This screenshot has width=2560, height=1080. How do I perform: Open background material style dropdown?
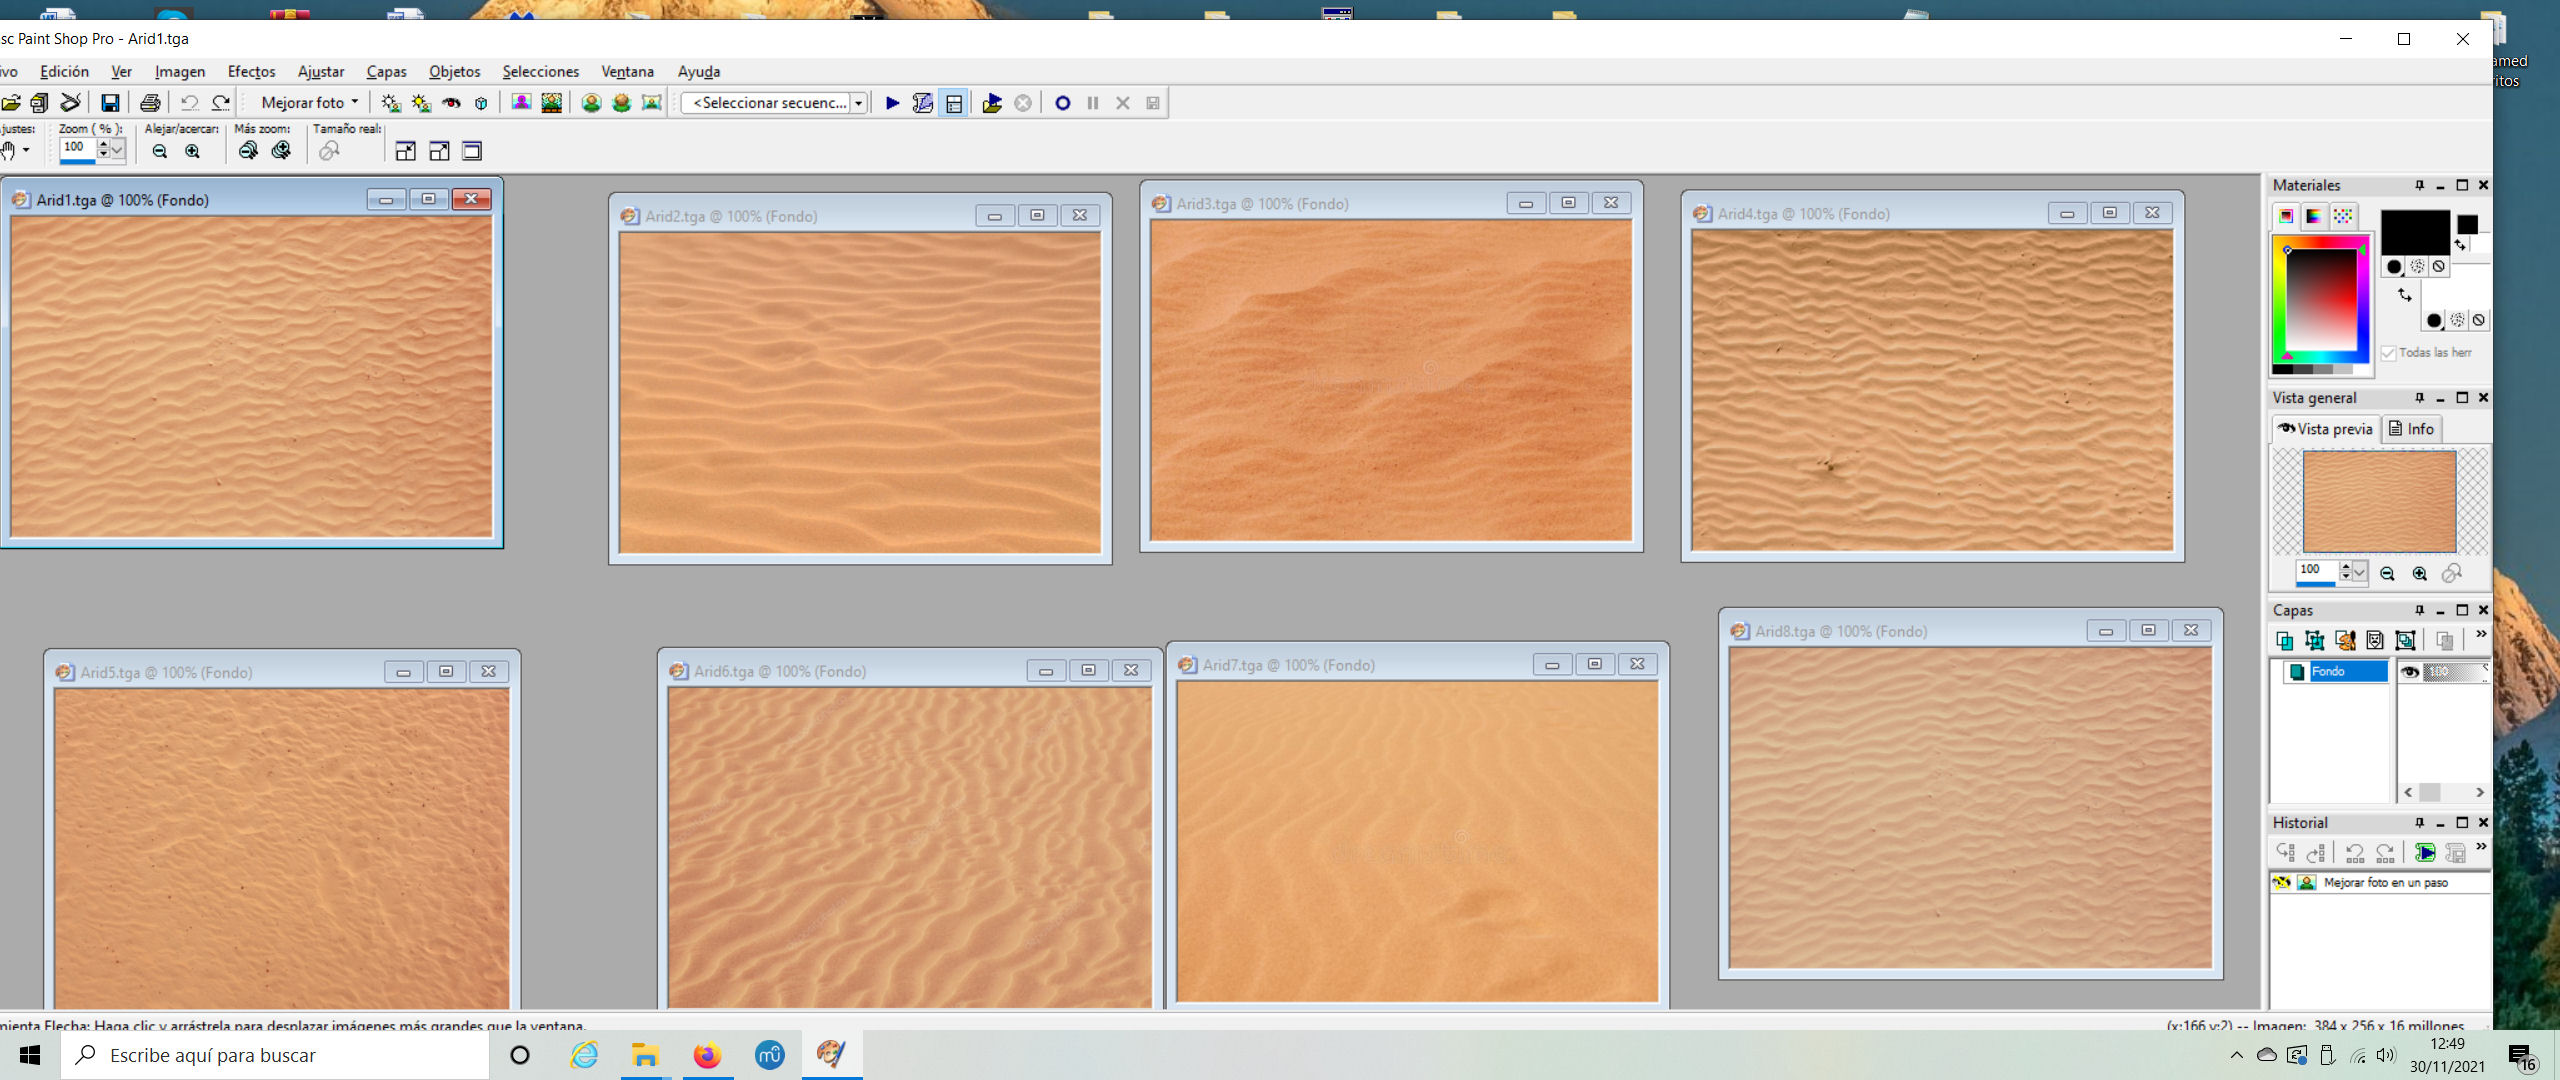2435,321
